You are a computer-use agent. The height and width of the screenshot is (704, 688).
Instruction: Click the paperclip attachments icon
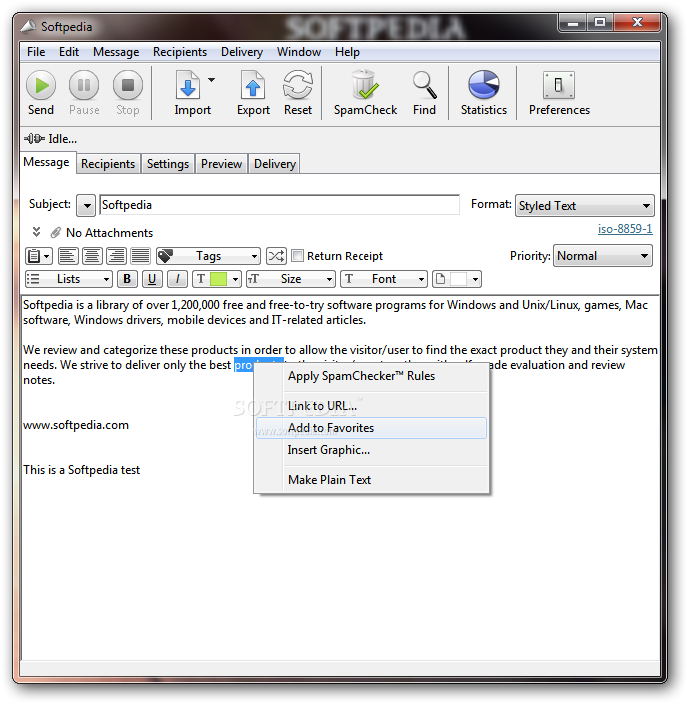(56, 233)
